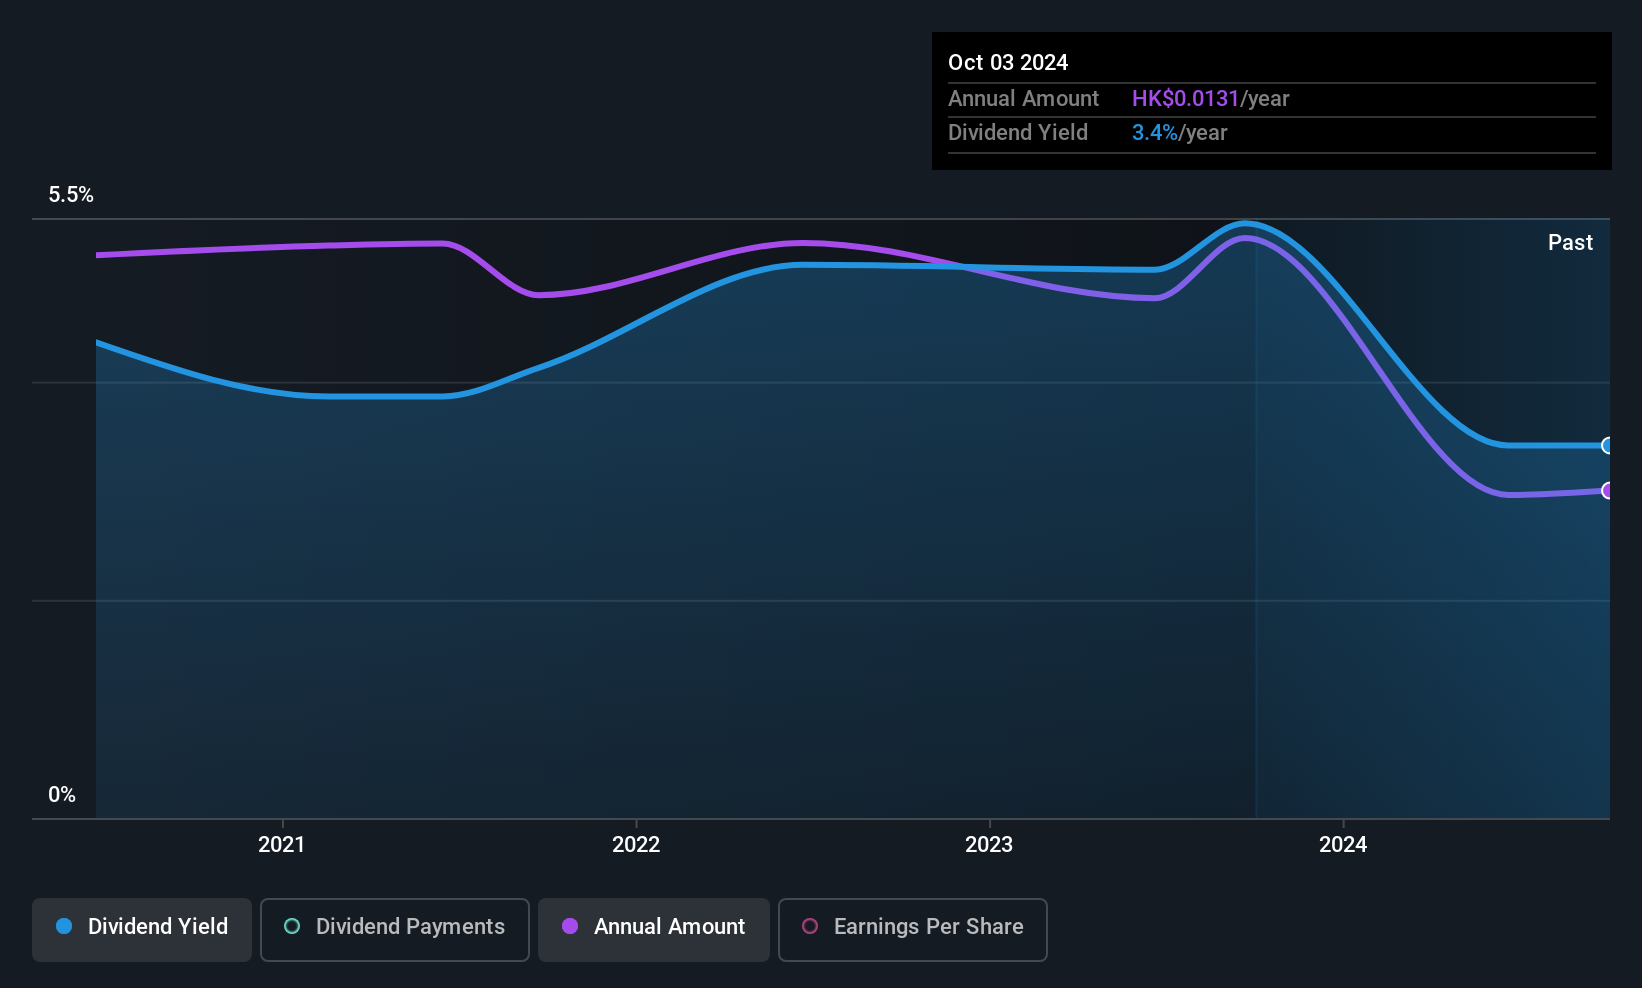Screen dimensions: 1642x988
Task: Click the 2022 axis label
Action: 636,844
